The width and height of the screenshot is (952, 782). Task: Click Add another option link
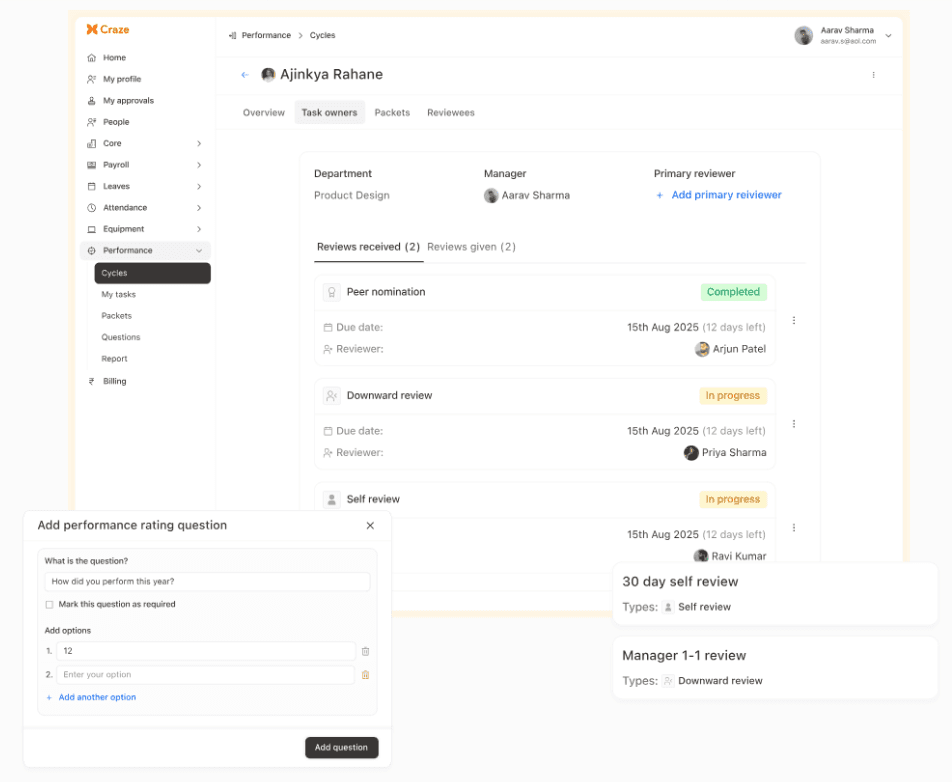coord(92,698)
